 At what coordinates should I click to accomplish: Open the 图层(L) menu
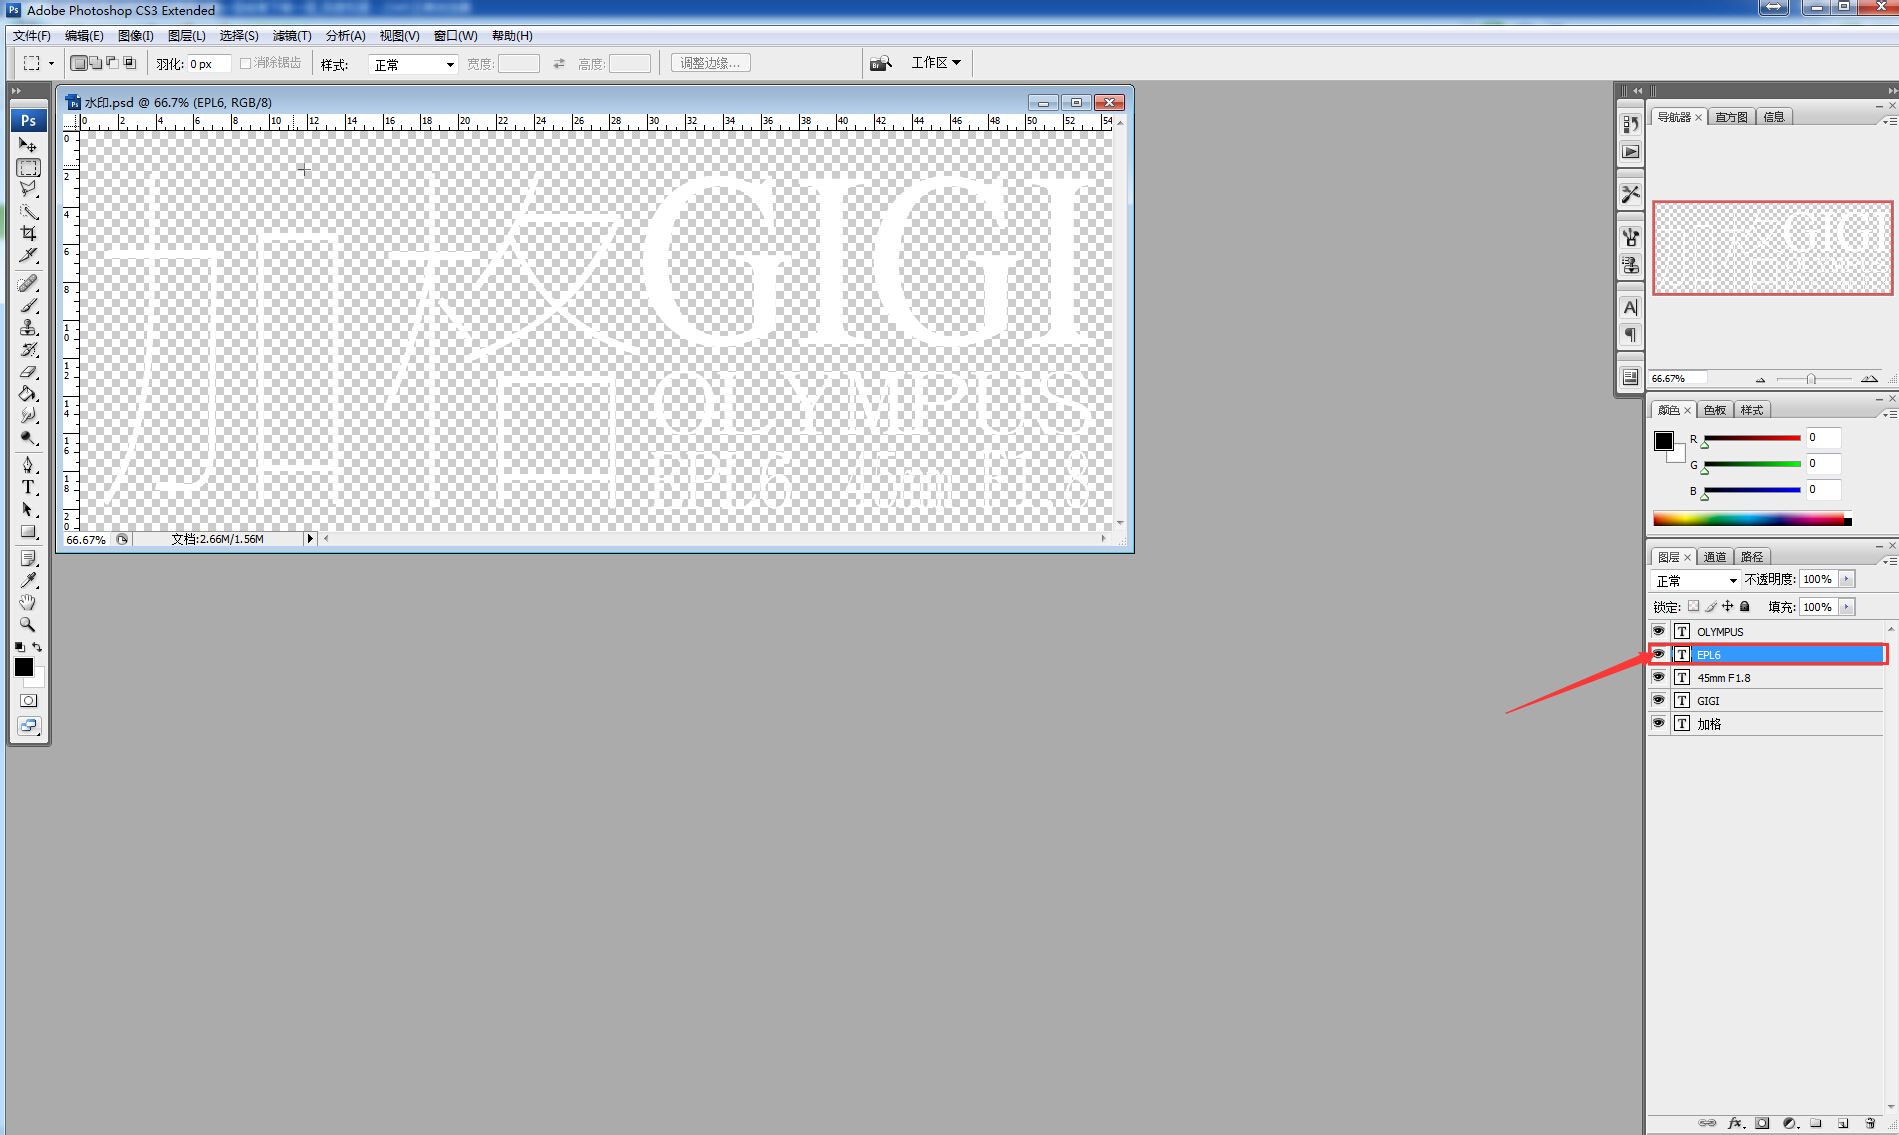pyautogui.click(x=187, y=35)
